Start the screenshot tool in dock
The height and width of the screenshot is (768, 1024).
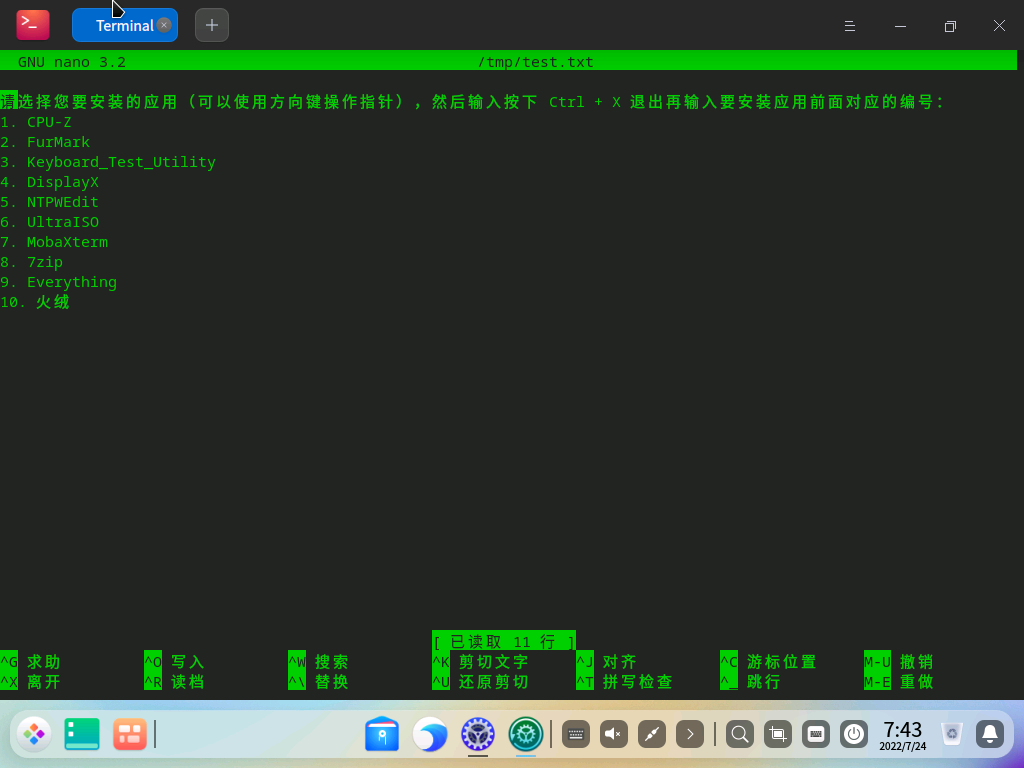coord(778,734)
